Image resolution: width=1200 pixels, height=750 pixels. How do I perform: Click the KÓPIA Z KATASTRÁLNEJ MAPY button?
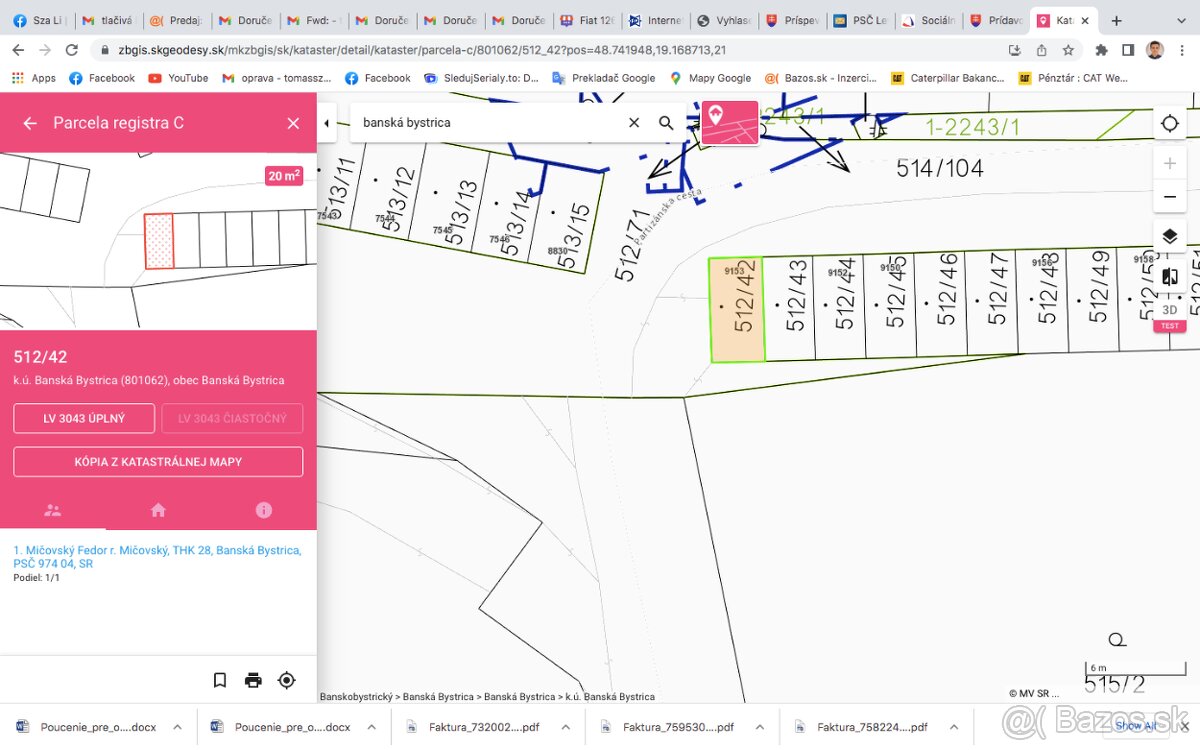[158, 462]
